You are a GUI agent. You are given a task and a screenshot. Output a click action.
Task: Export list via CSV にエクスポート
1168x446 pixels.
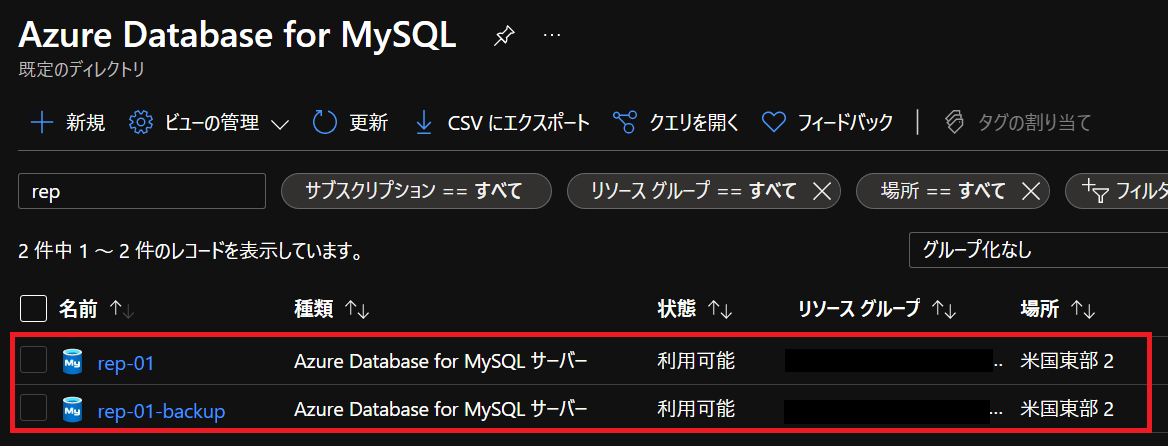click(x=502, y=122)
